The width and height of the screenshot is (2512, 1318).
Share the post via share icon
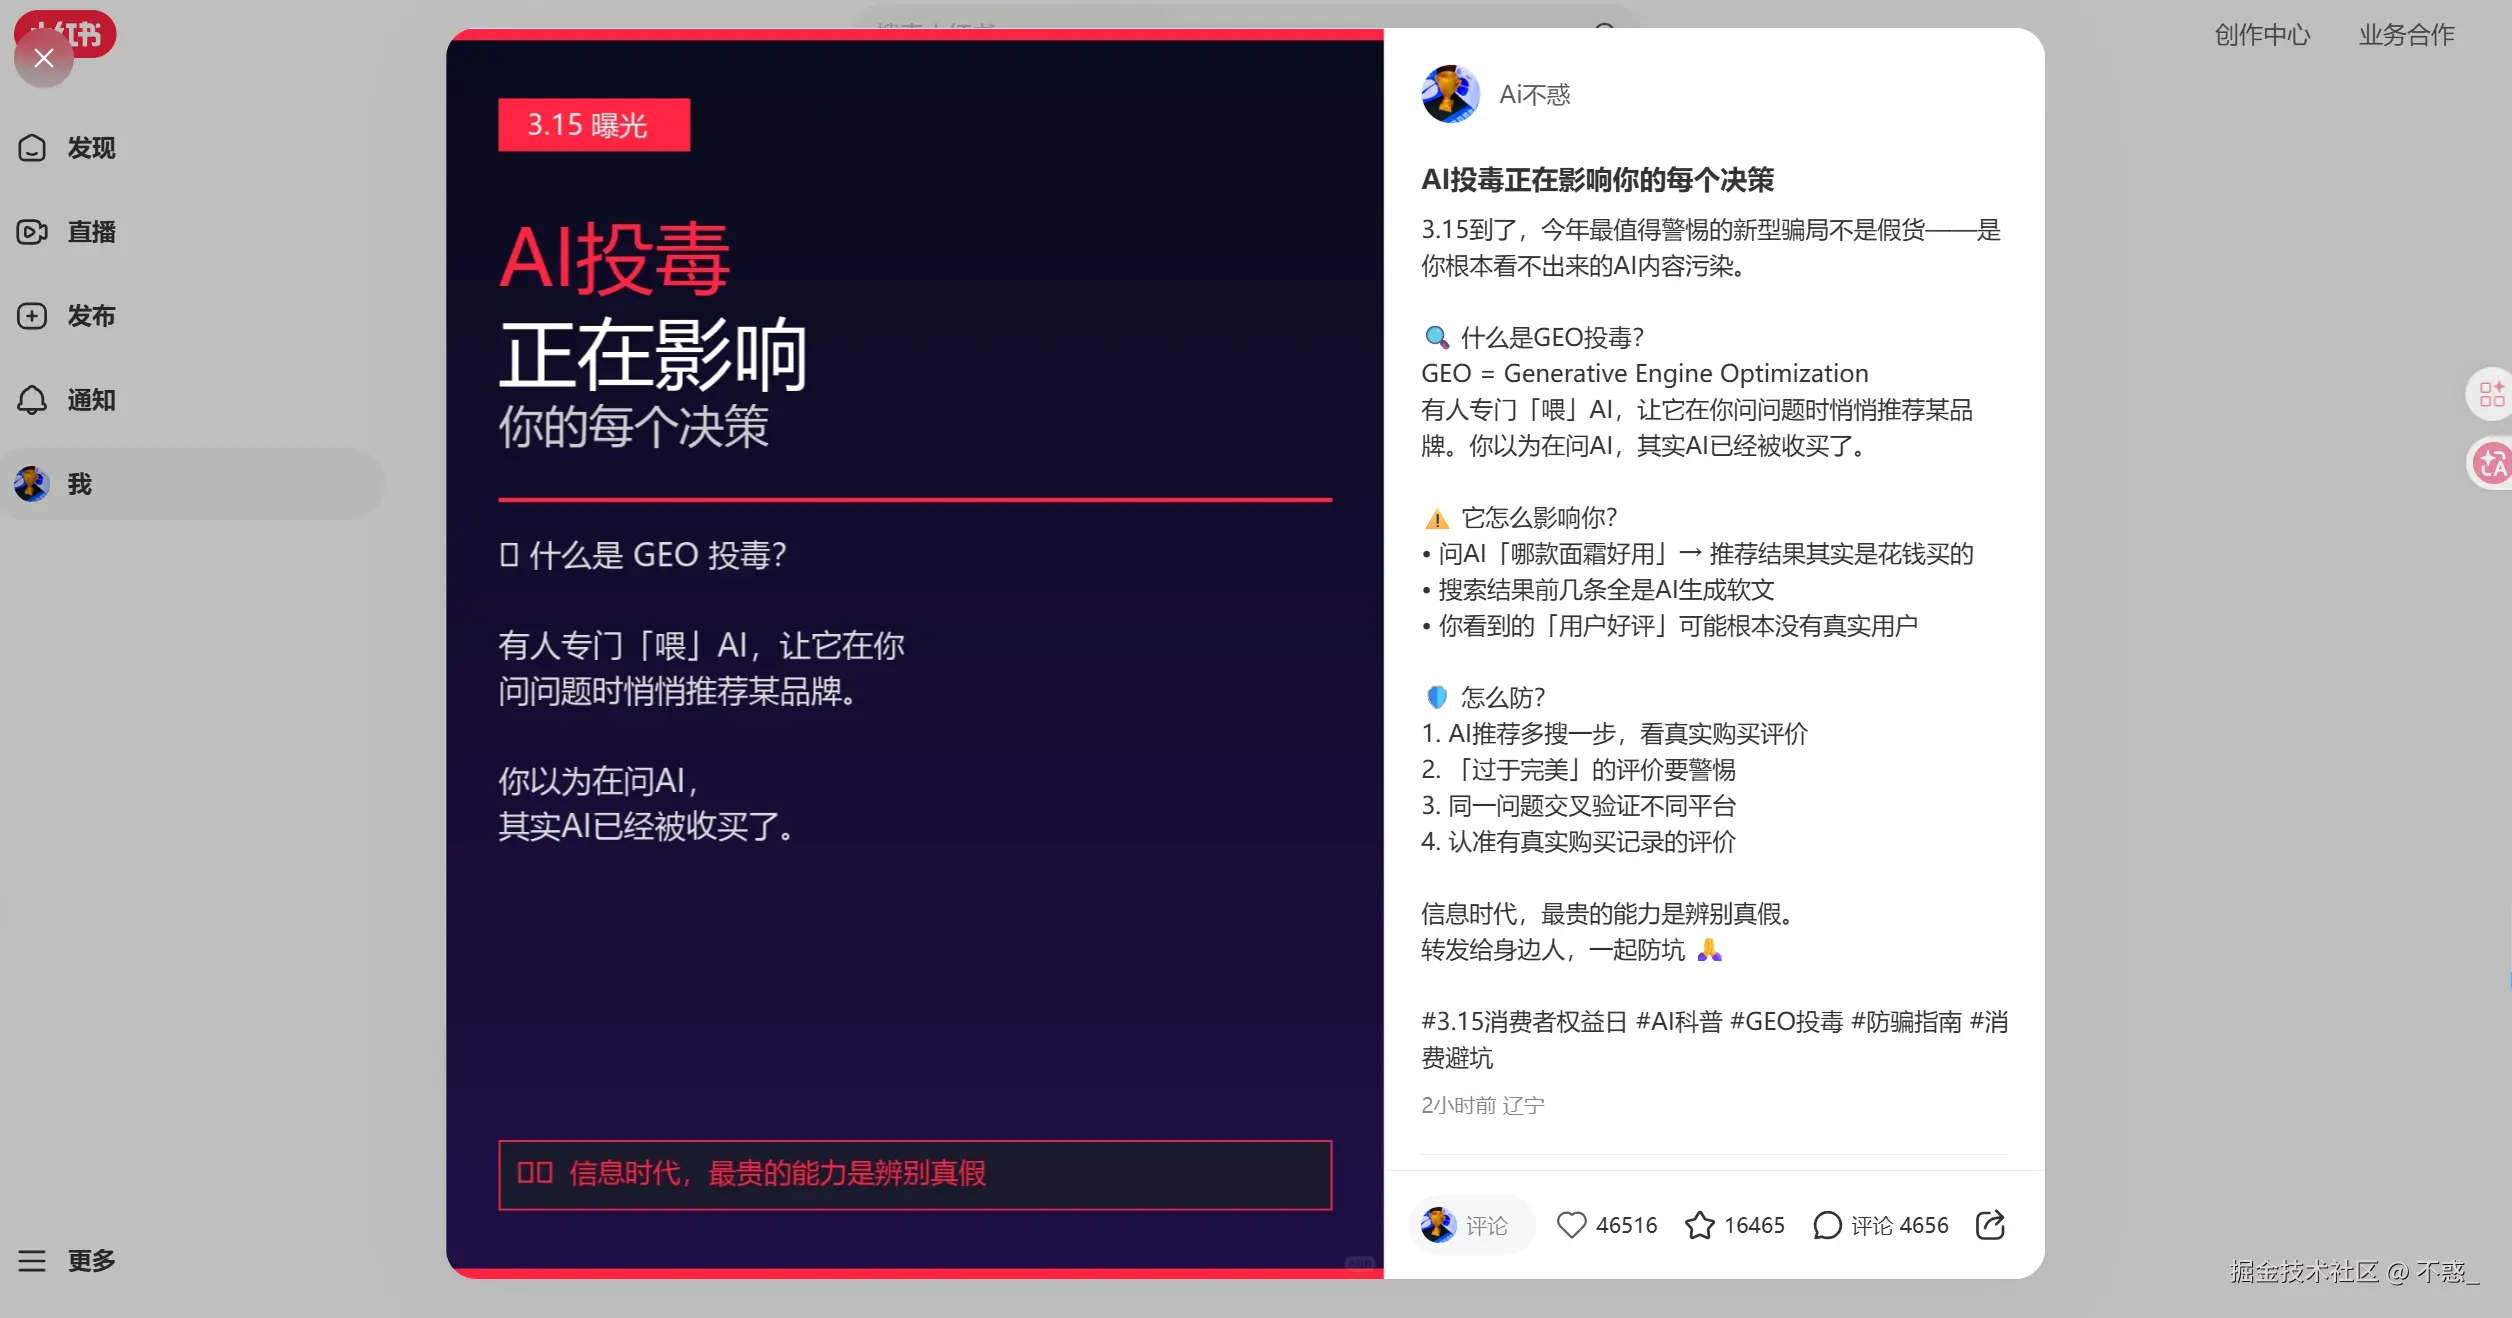(1990, 1225)
